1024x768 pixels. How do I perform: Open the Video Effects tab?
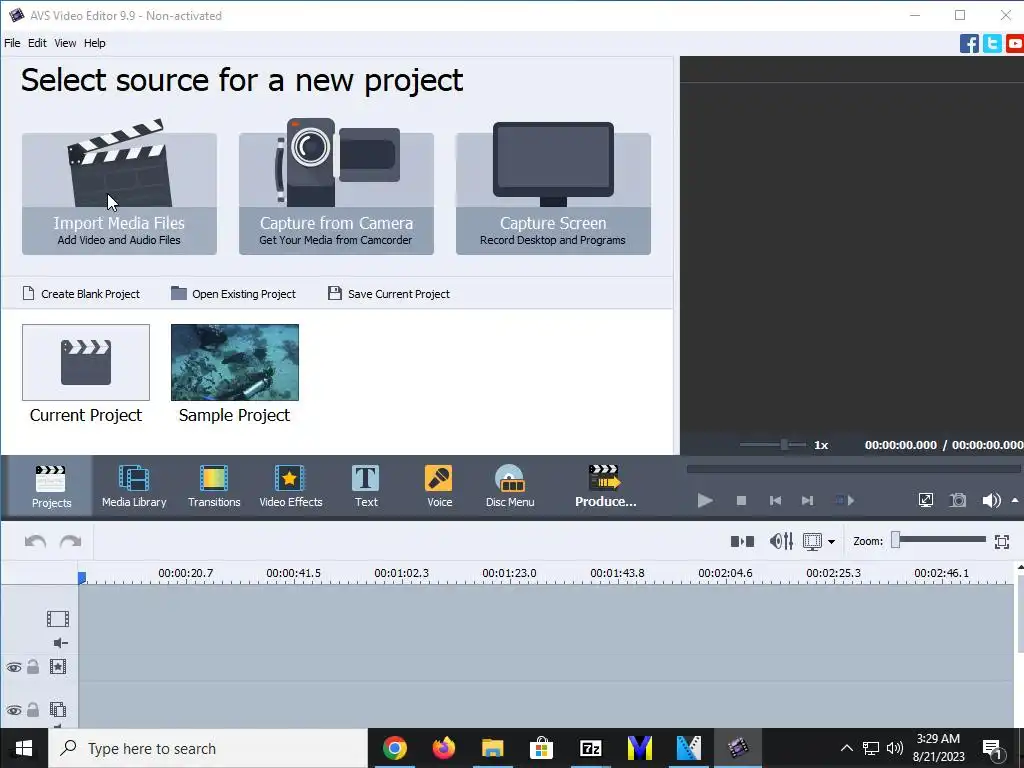tap(291, 487)
